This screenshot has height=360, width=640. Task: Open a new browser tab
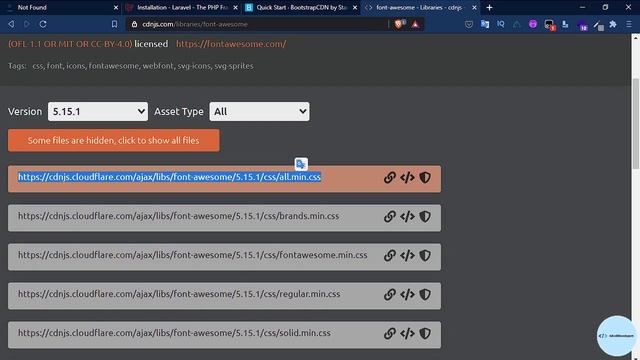click(489, 7)
